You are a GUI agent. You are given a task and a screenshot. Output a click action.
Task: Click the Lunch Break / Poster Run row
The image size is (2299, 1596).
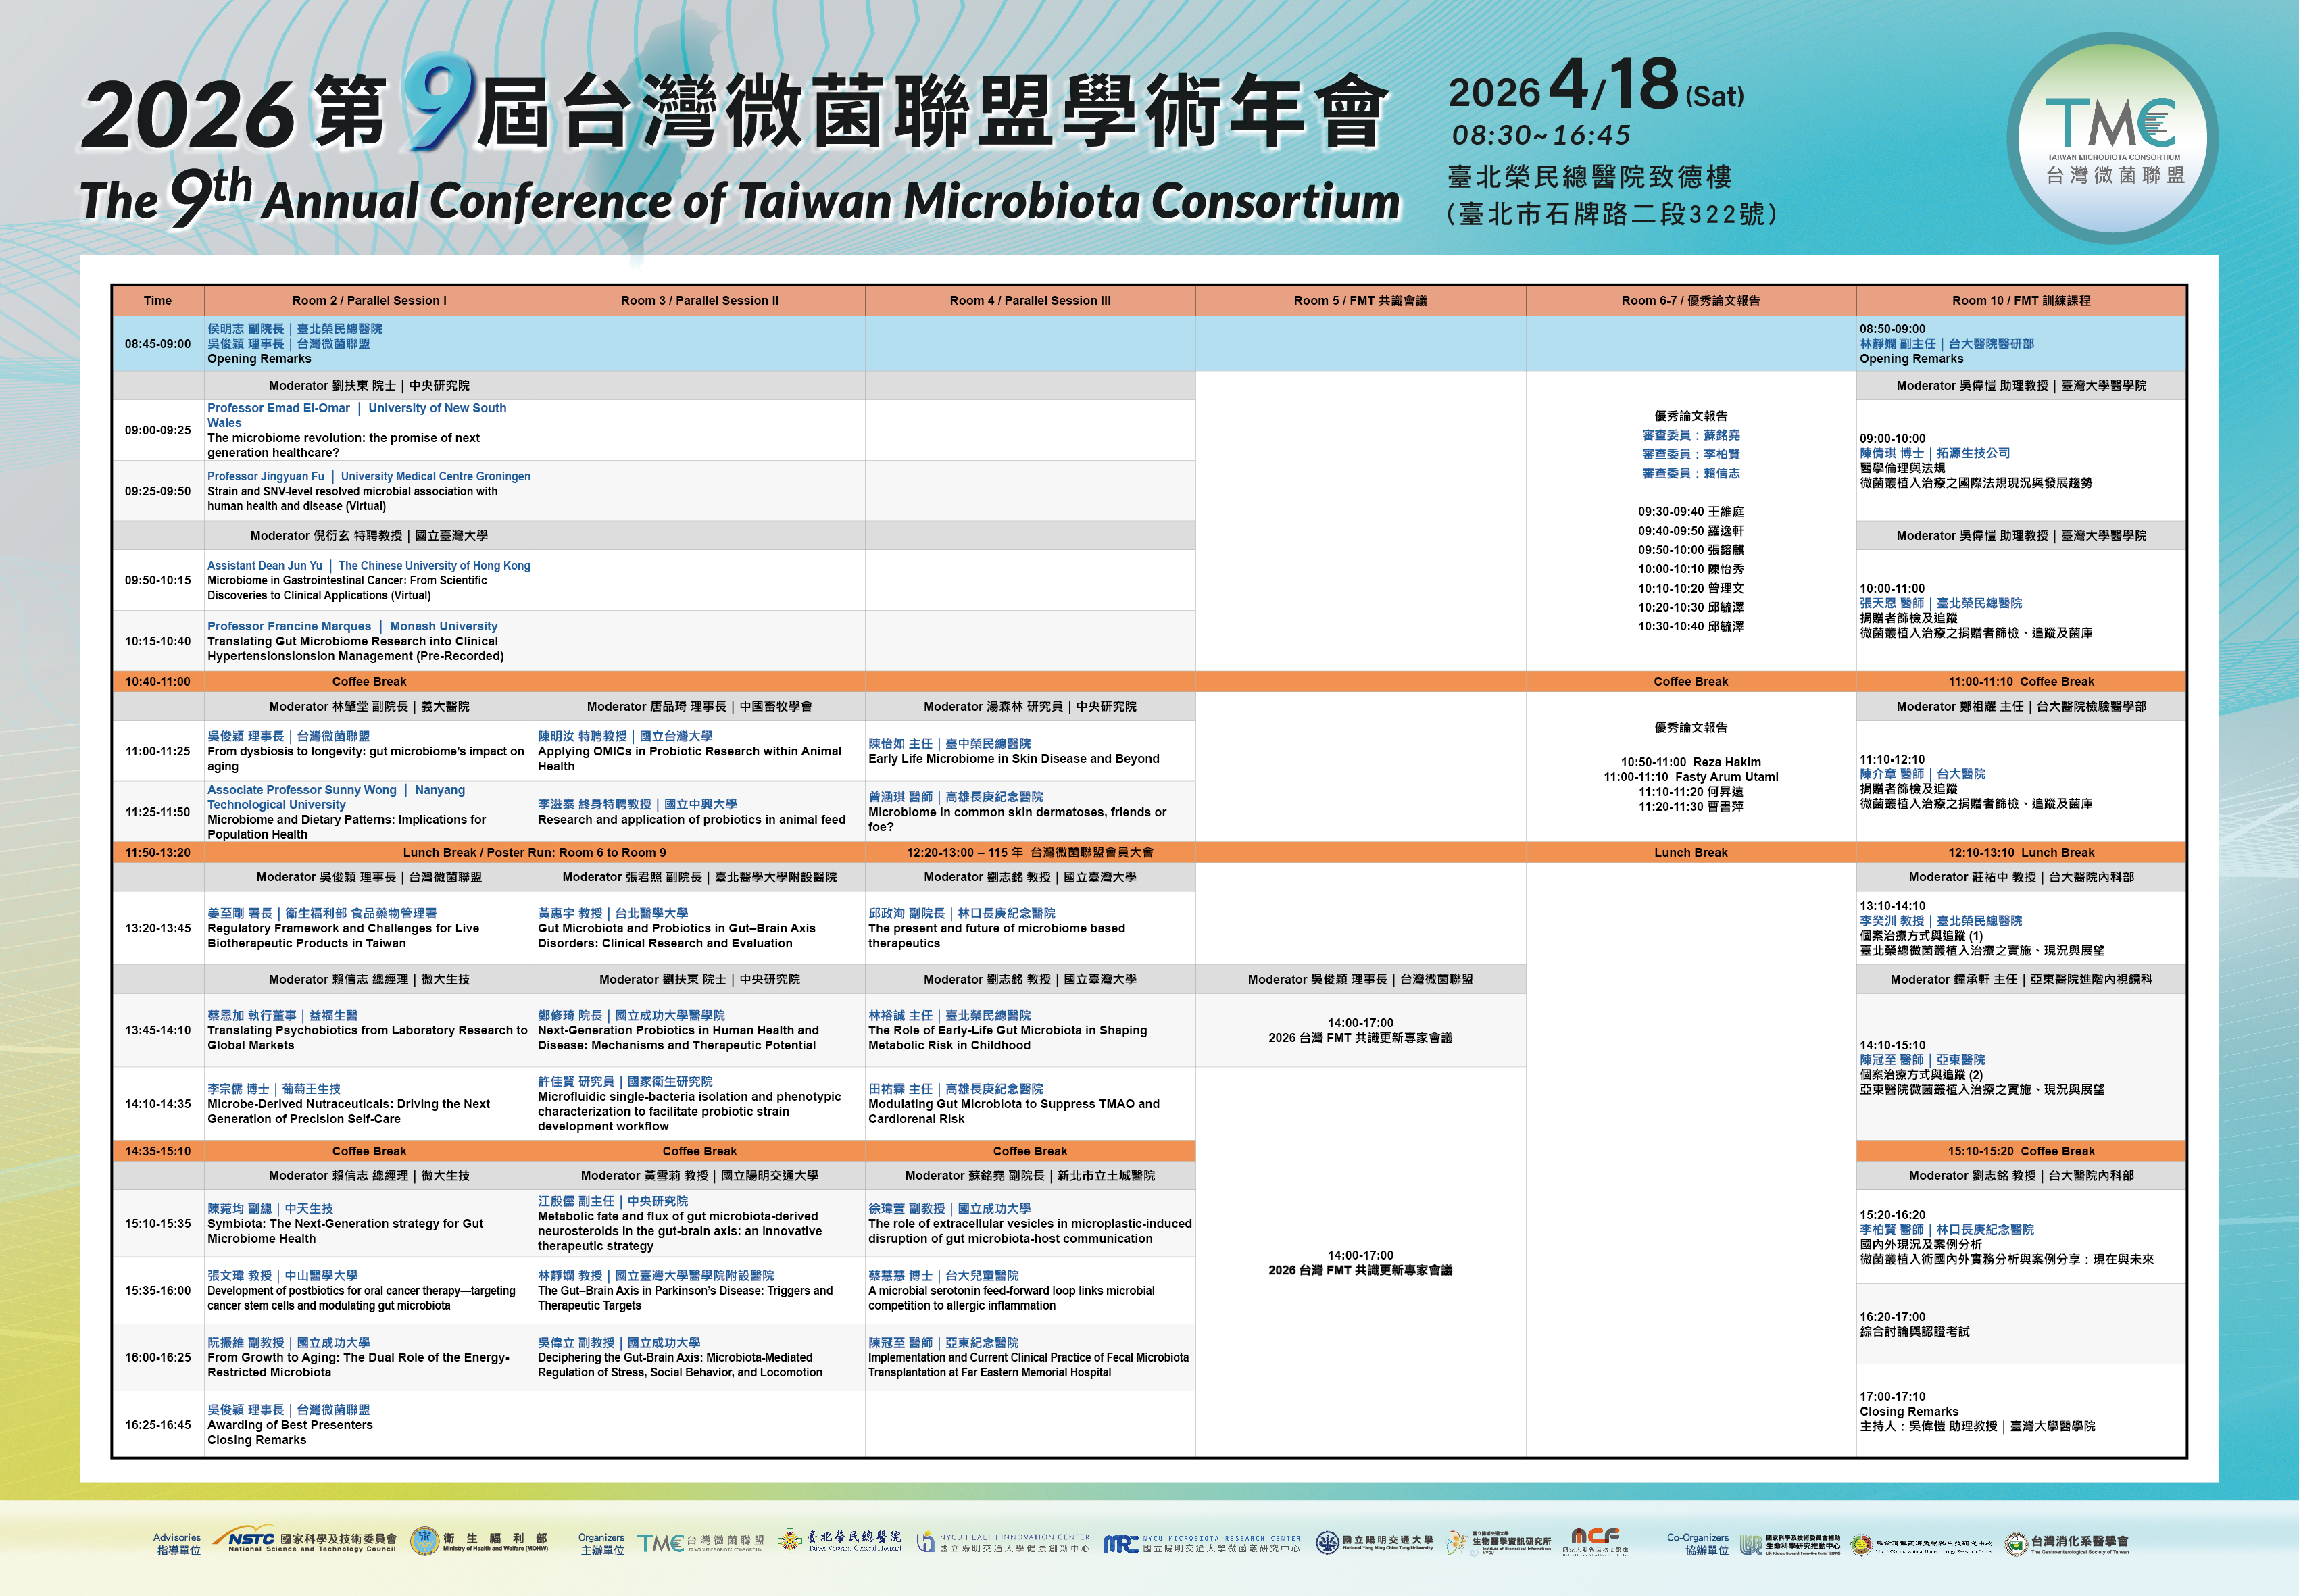(534, 853)
